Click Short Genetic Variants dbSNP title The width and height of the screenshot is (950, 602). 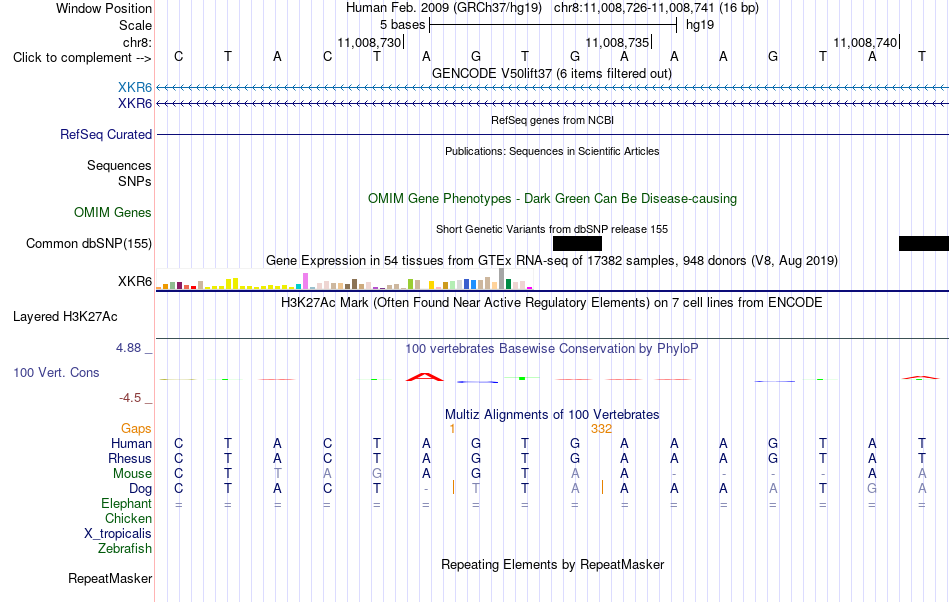pyautogui.click(x=552, y=230)
